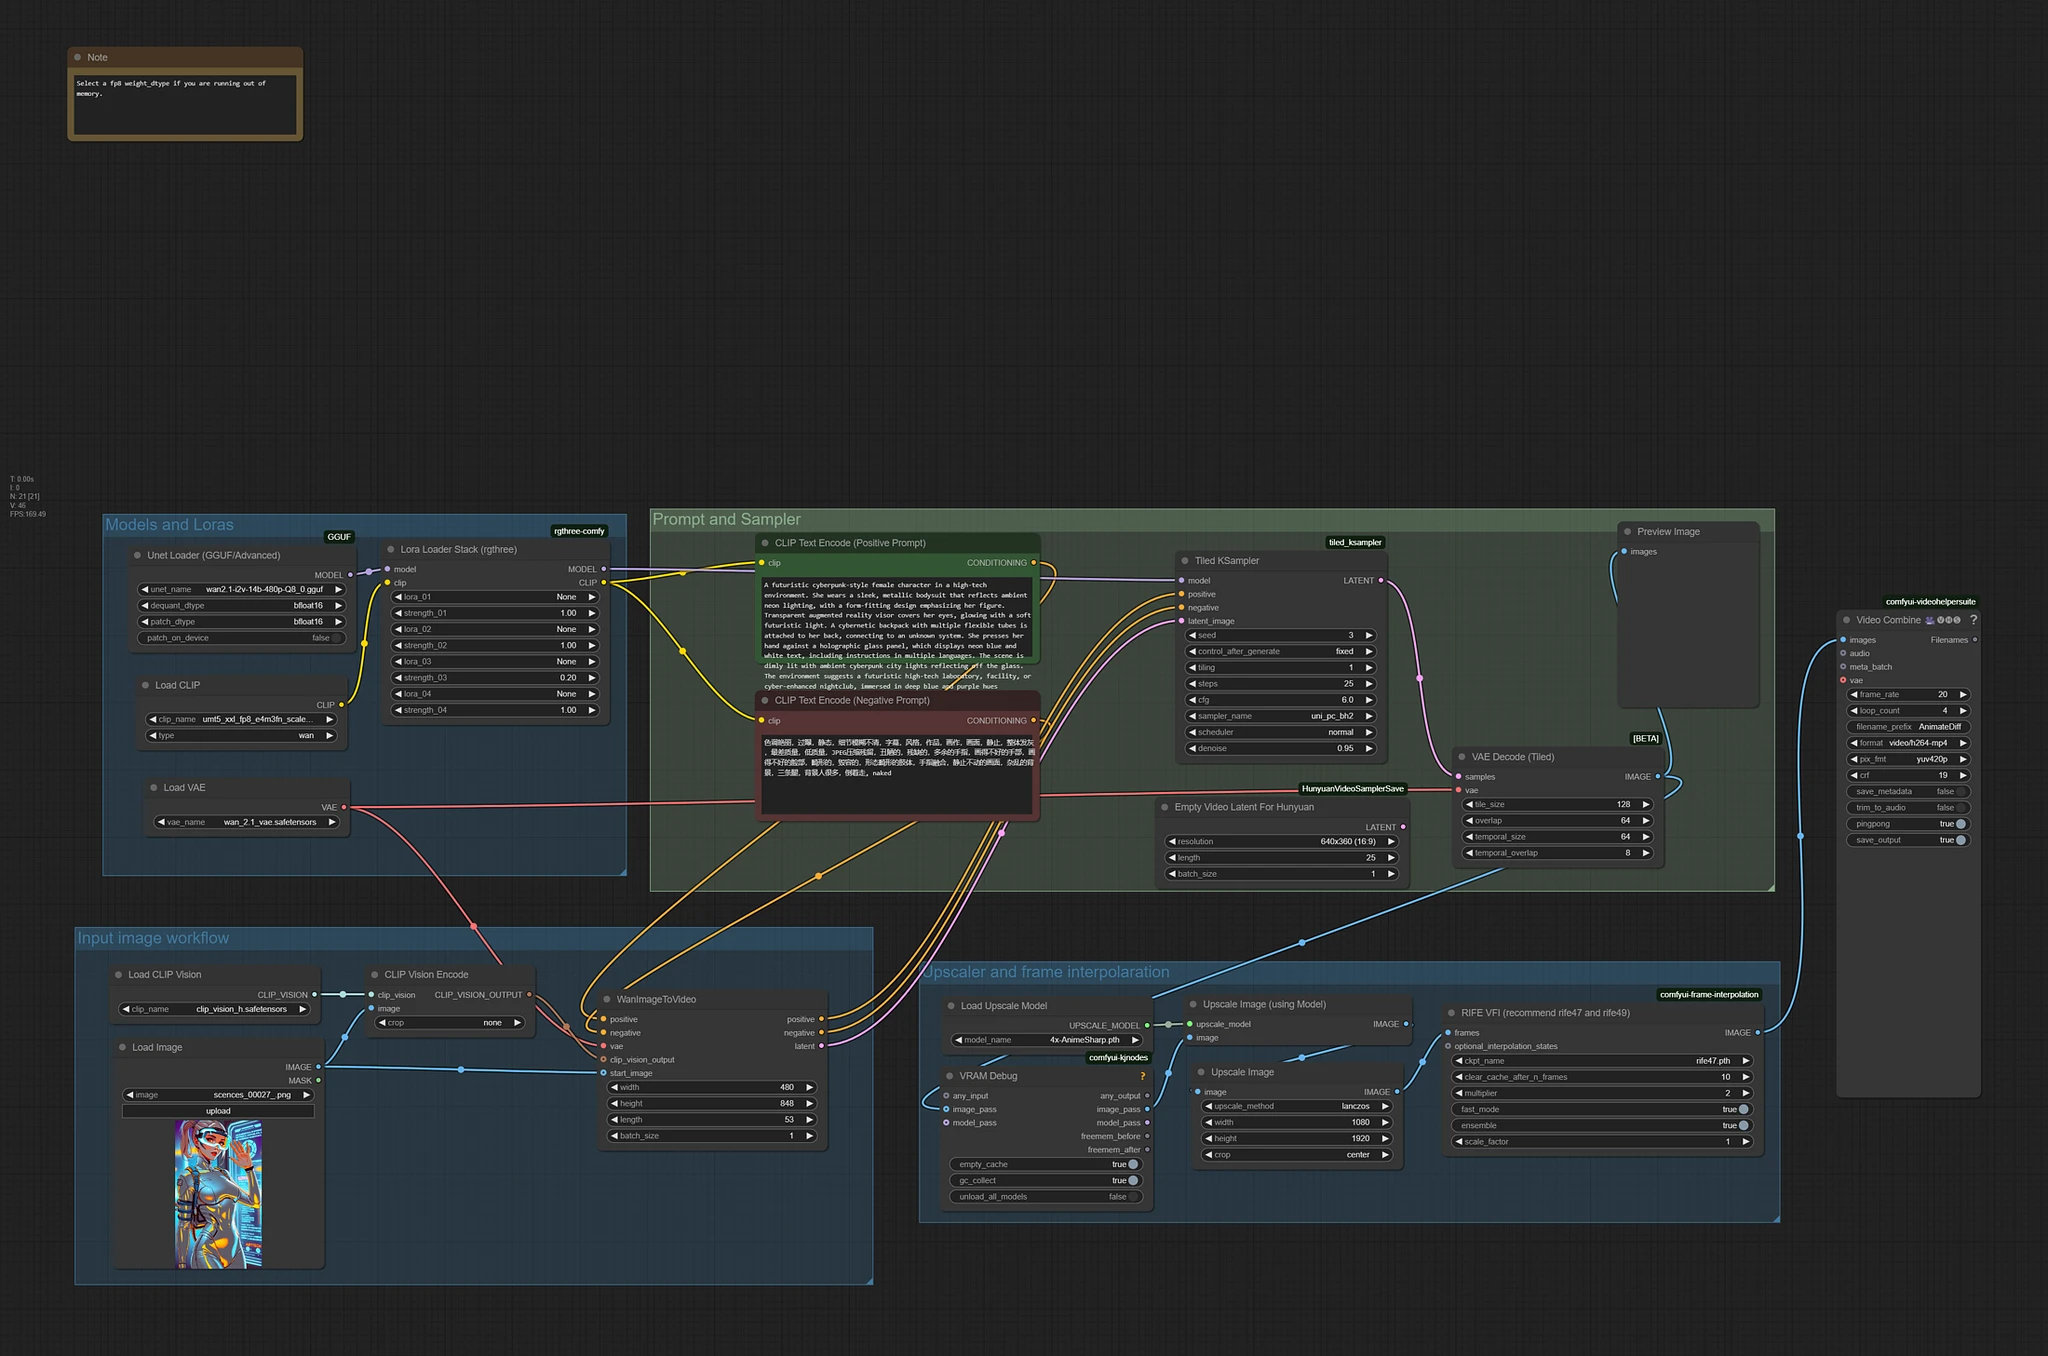Disable pingpong in Video Combine
The height and width of the screenshot is (1356, 2048).
[1908, 824]
